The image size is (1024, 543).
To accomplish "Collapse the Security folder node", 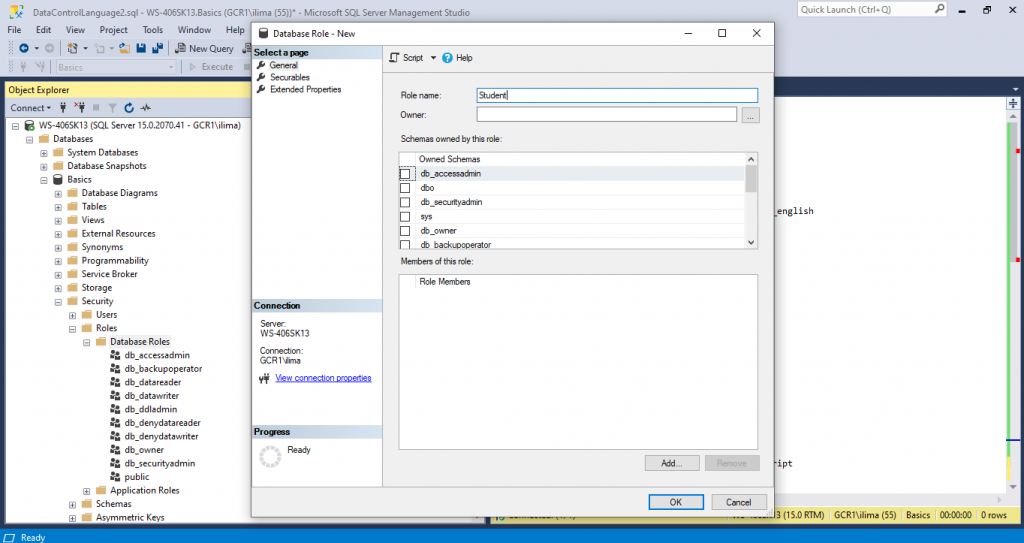I will coord(58,302).
